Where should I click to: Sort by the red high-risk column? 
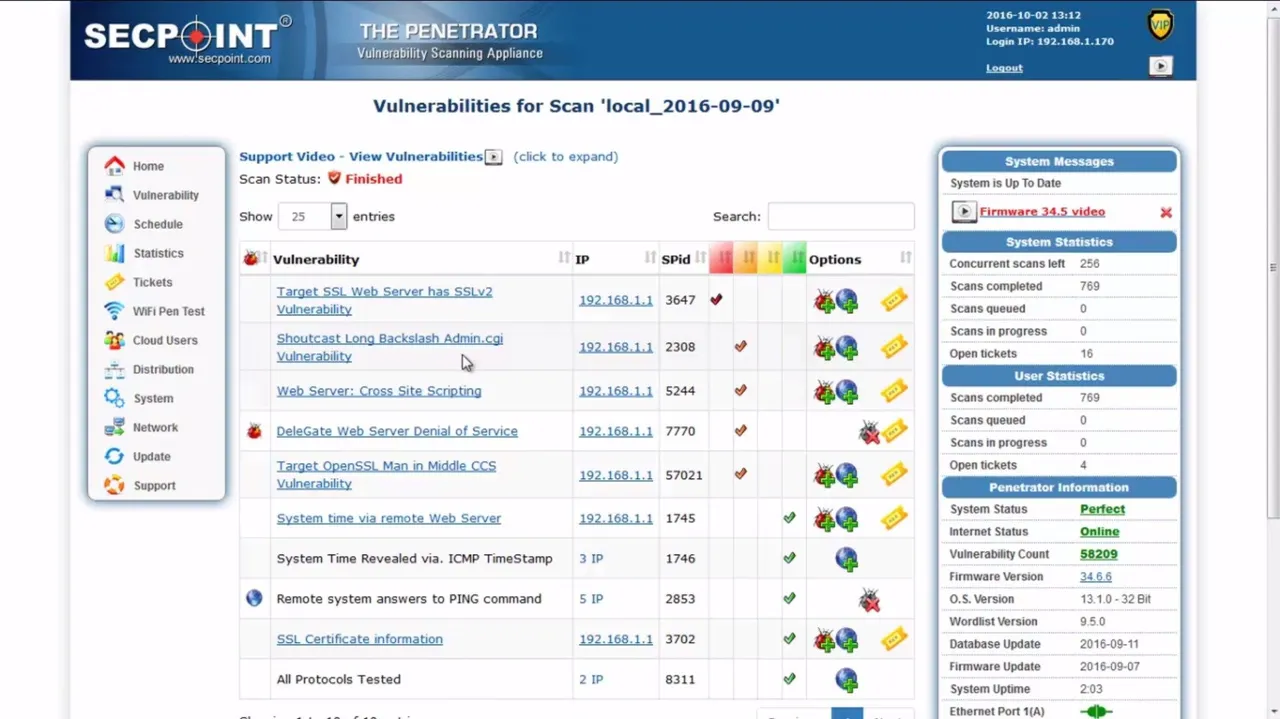721,259
